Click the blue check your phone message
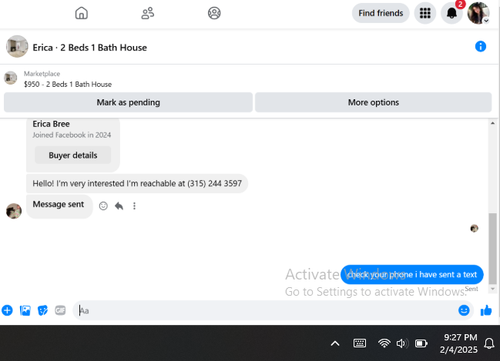 [x=412, y=275]
